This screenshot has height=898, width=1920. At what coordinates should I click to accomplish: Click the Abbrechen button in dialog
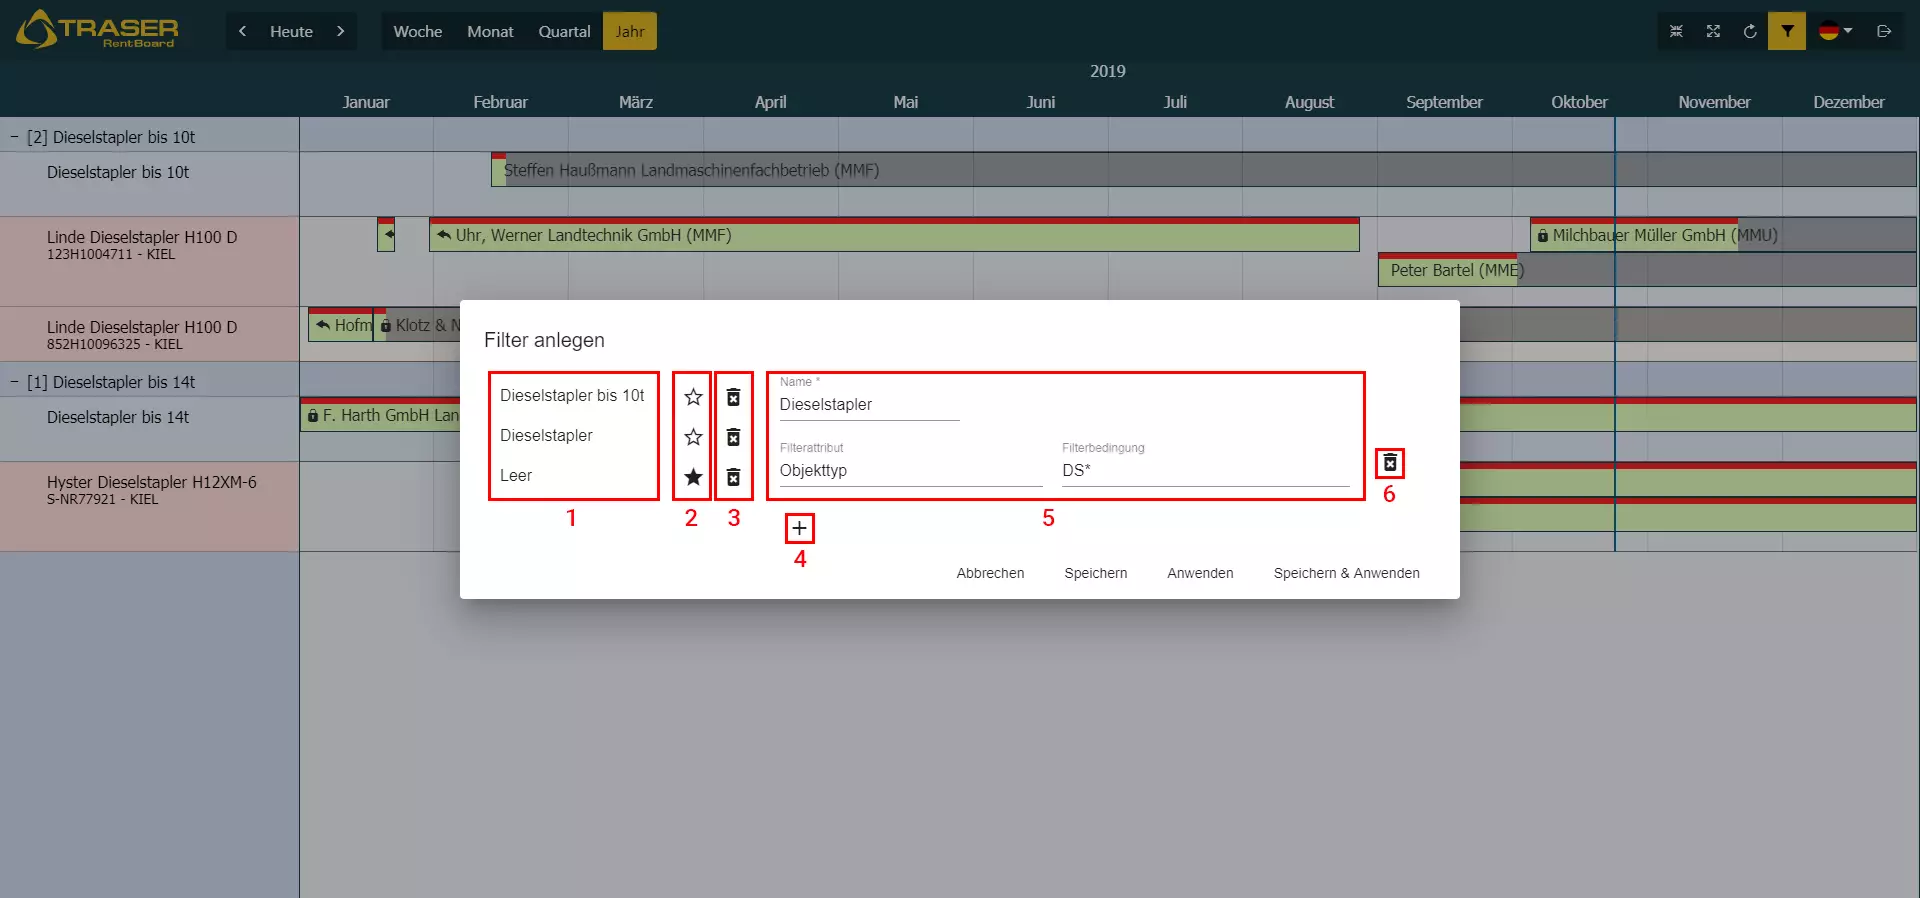tap(990, 573)
